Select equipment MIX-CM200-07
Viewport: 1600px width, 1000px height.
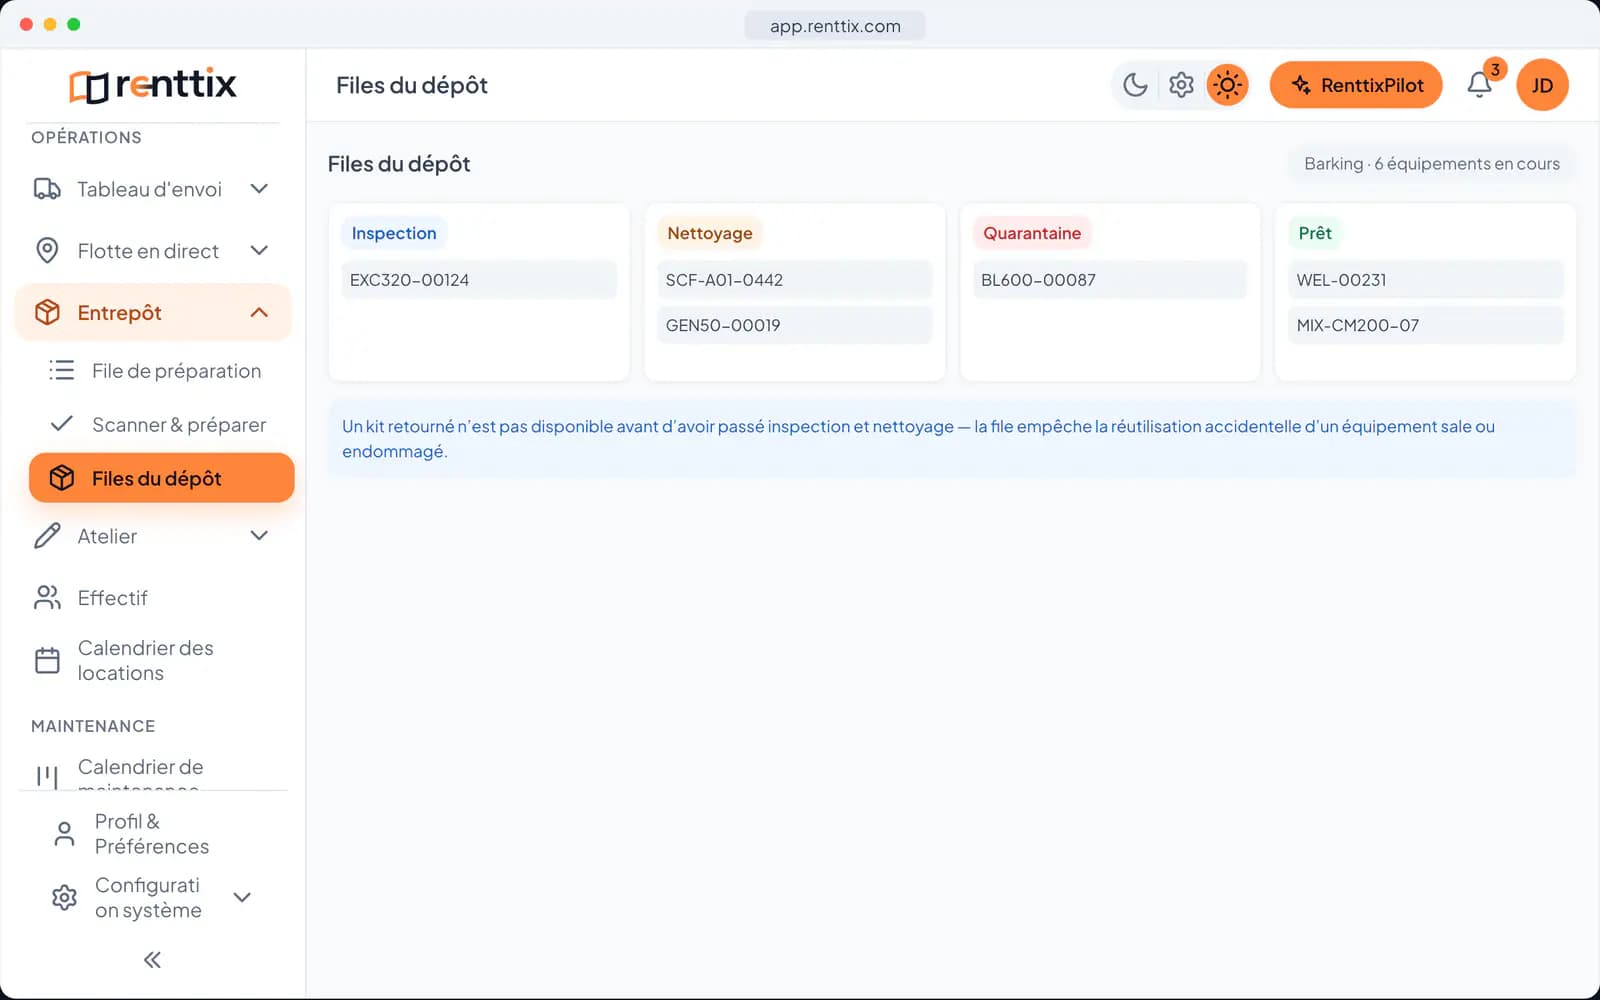pos(1426,325)
